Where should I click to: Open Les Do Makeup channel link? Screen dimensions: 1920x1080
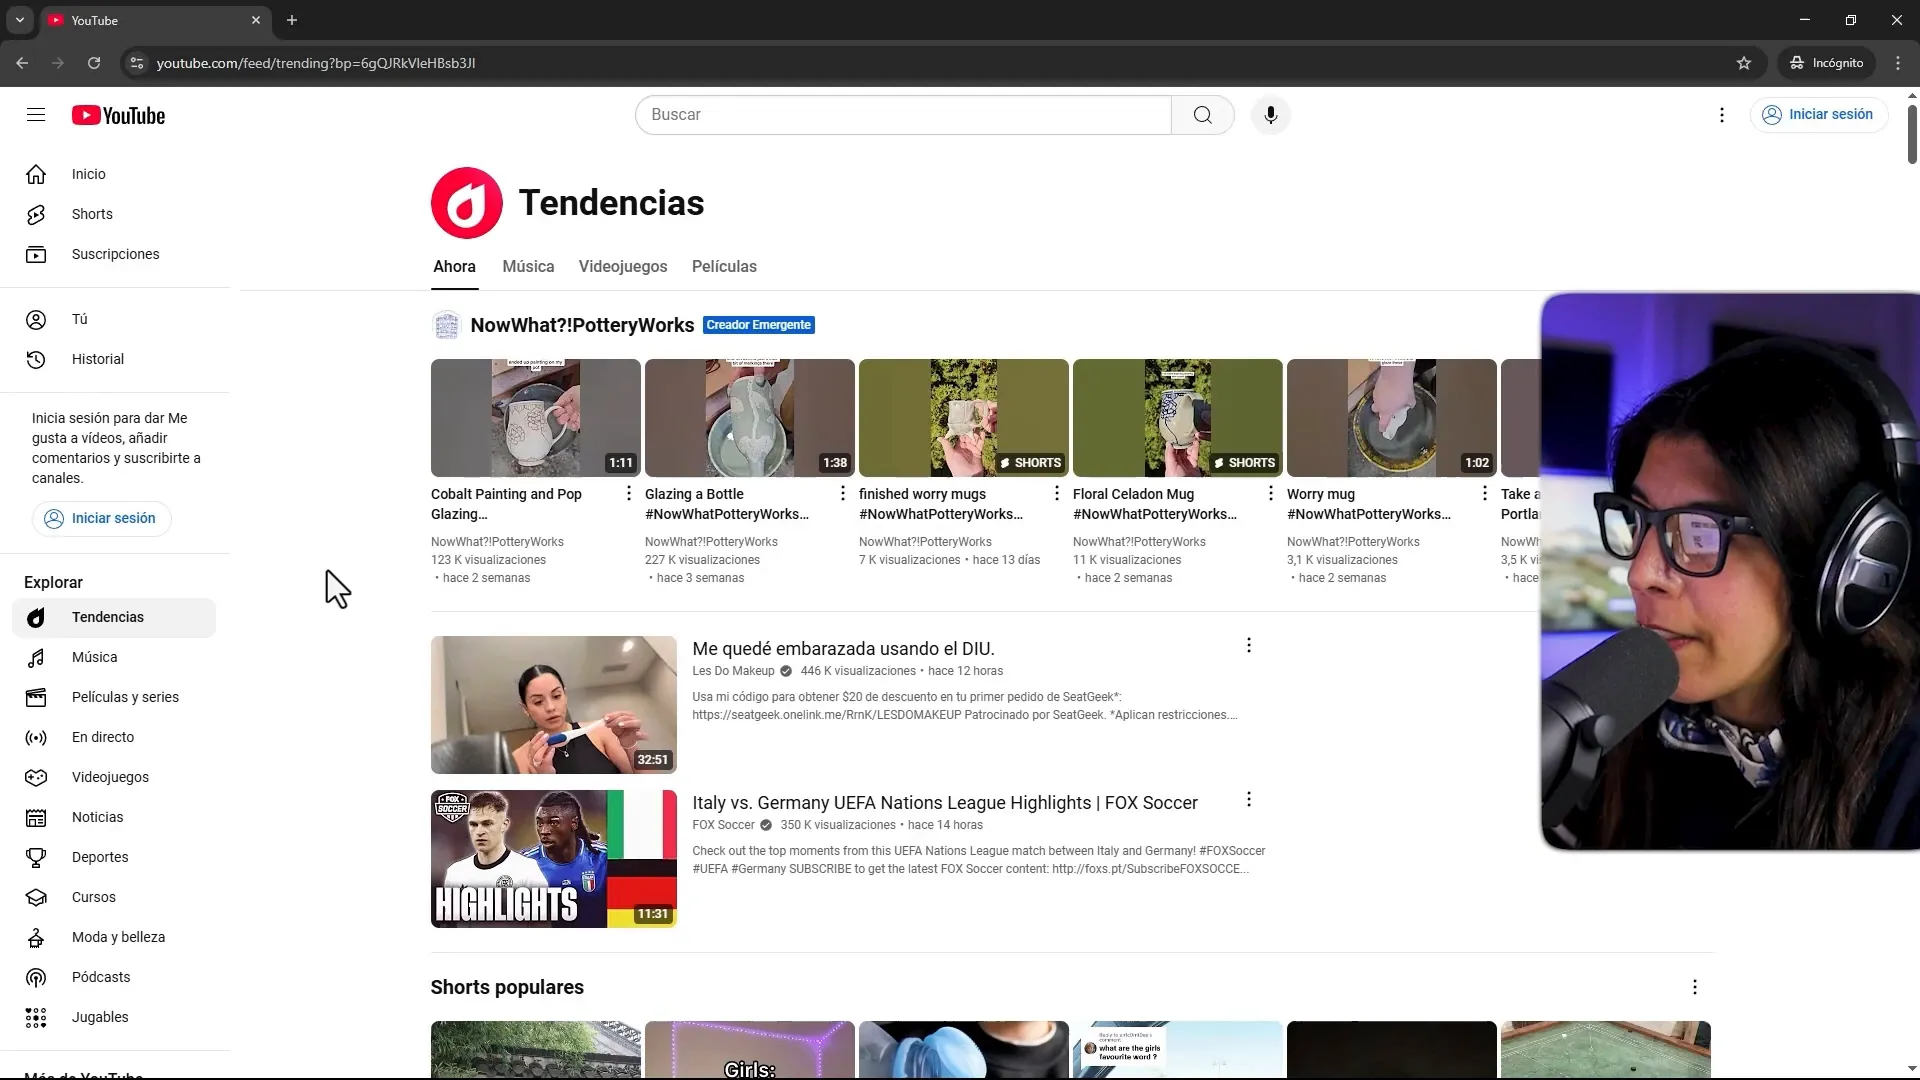[x=733, y=671]
